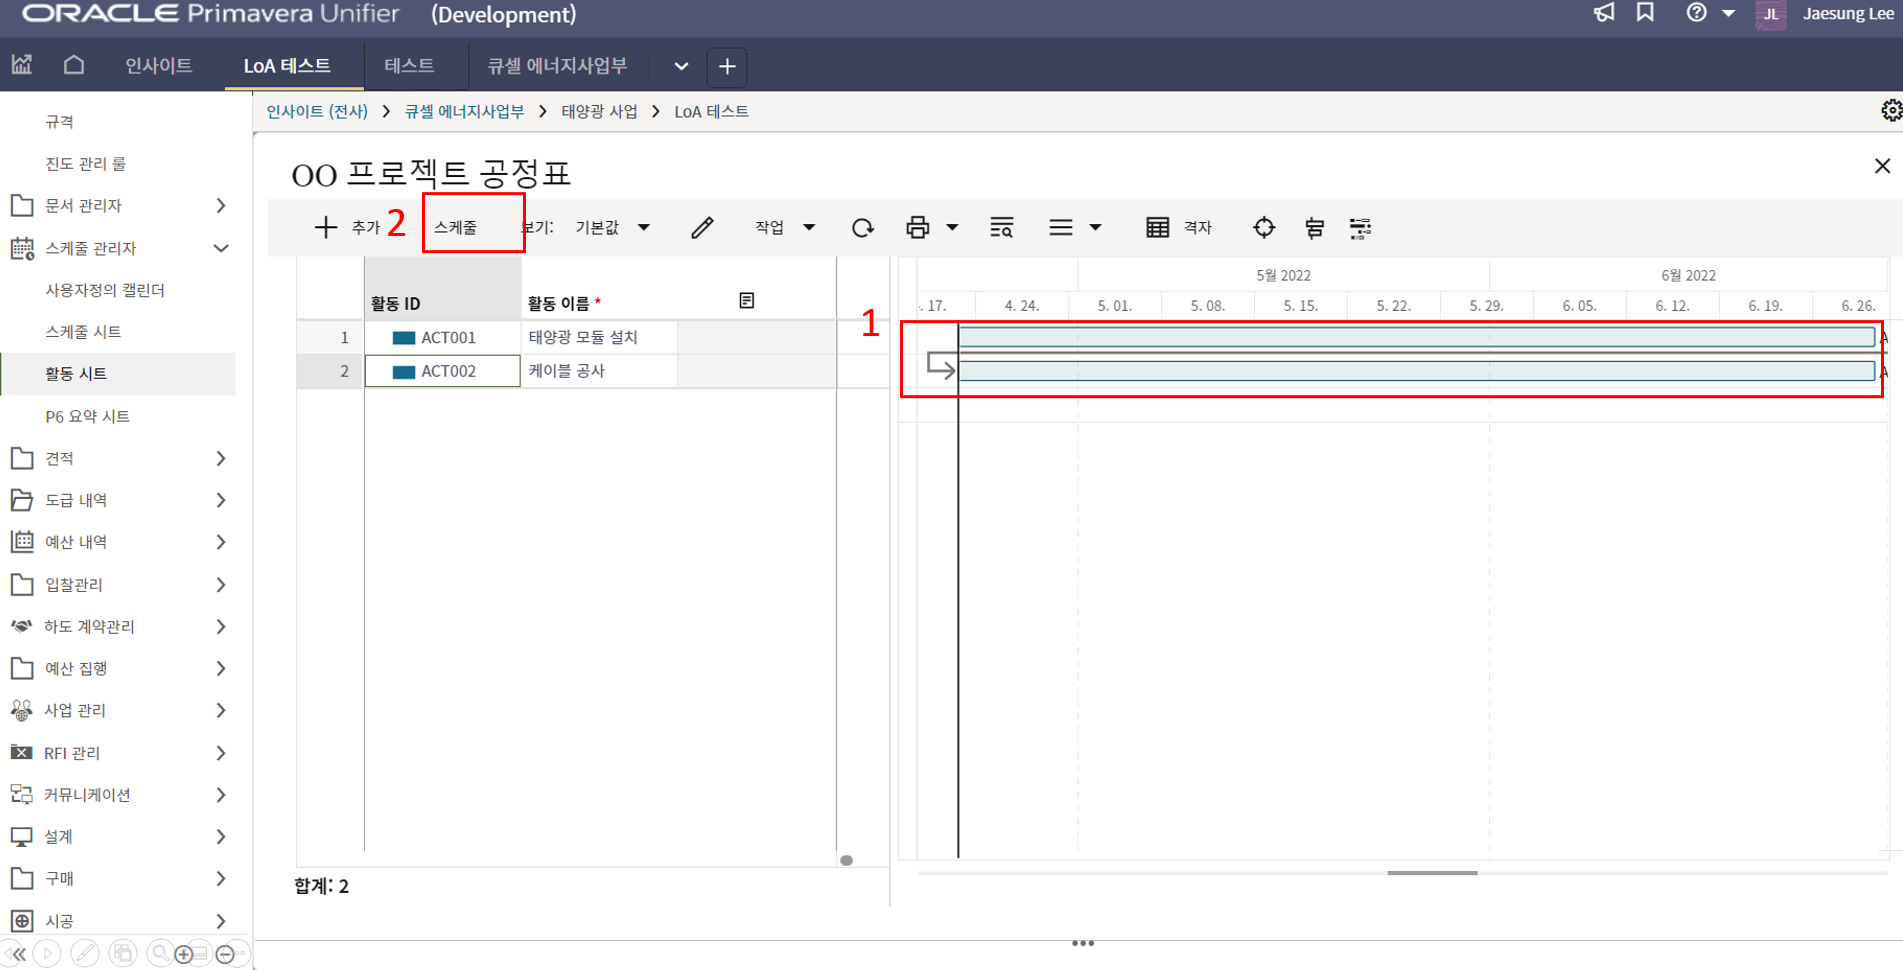Screen dimensions: 1903x970
Task: Switch to the 테스트 tab
Action: click(409, 66)
